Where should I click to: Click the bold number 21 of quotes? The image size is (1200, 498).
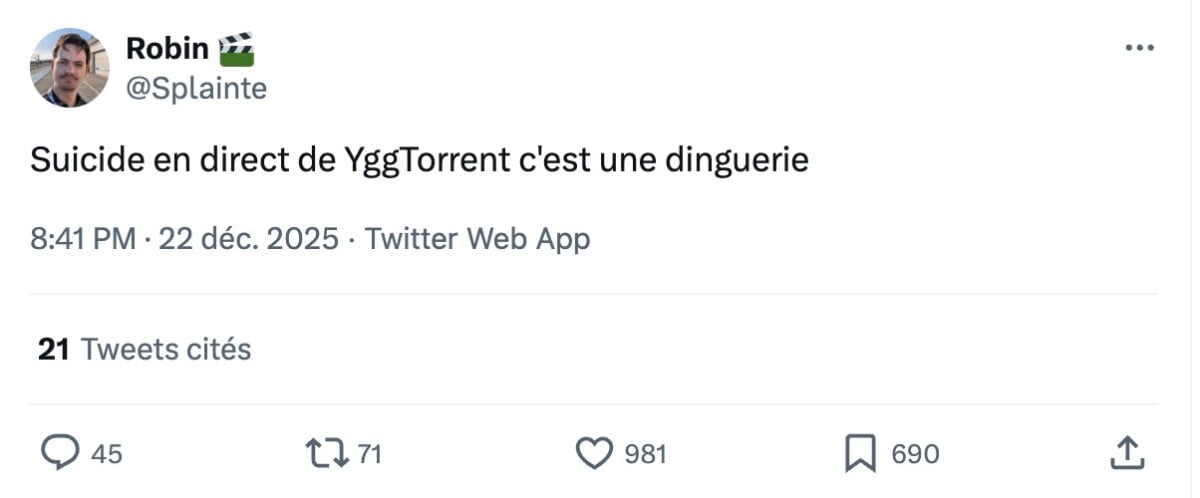click(52, 349)
